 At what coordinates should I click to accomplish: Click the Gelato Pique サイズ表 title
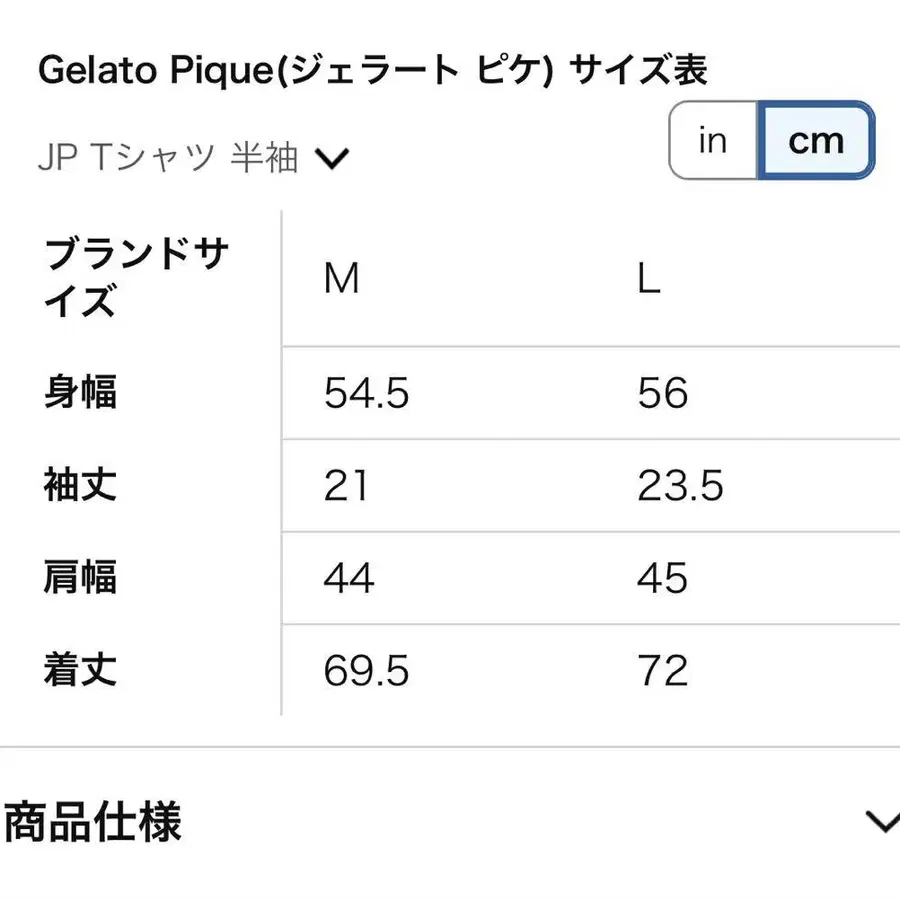point(372,70)
